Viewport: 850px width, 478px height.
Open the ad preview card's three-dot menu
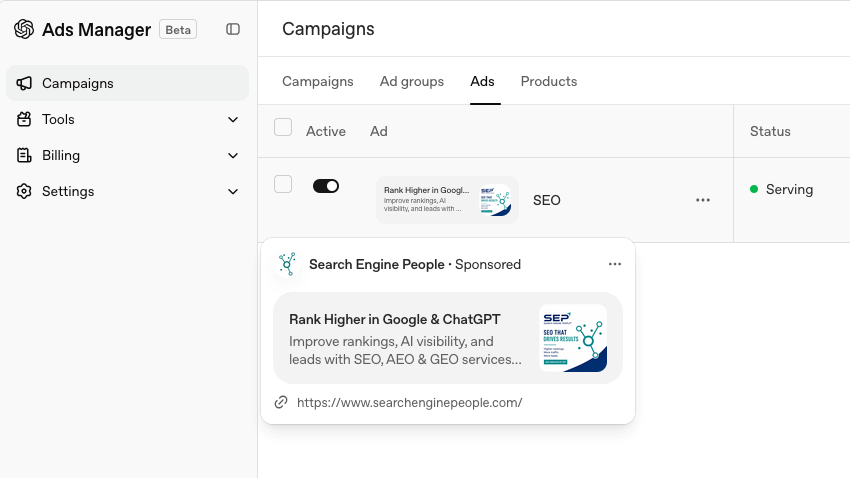(615, 264)
